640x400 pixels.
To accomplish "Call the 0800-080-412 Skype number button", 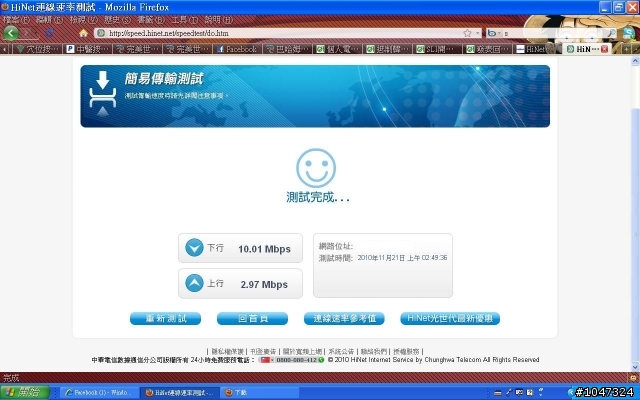I will pyautogui.click(x=291, y=360).
